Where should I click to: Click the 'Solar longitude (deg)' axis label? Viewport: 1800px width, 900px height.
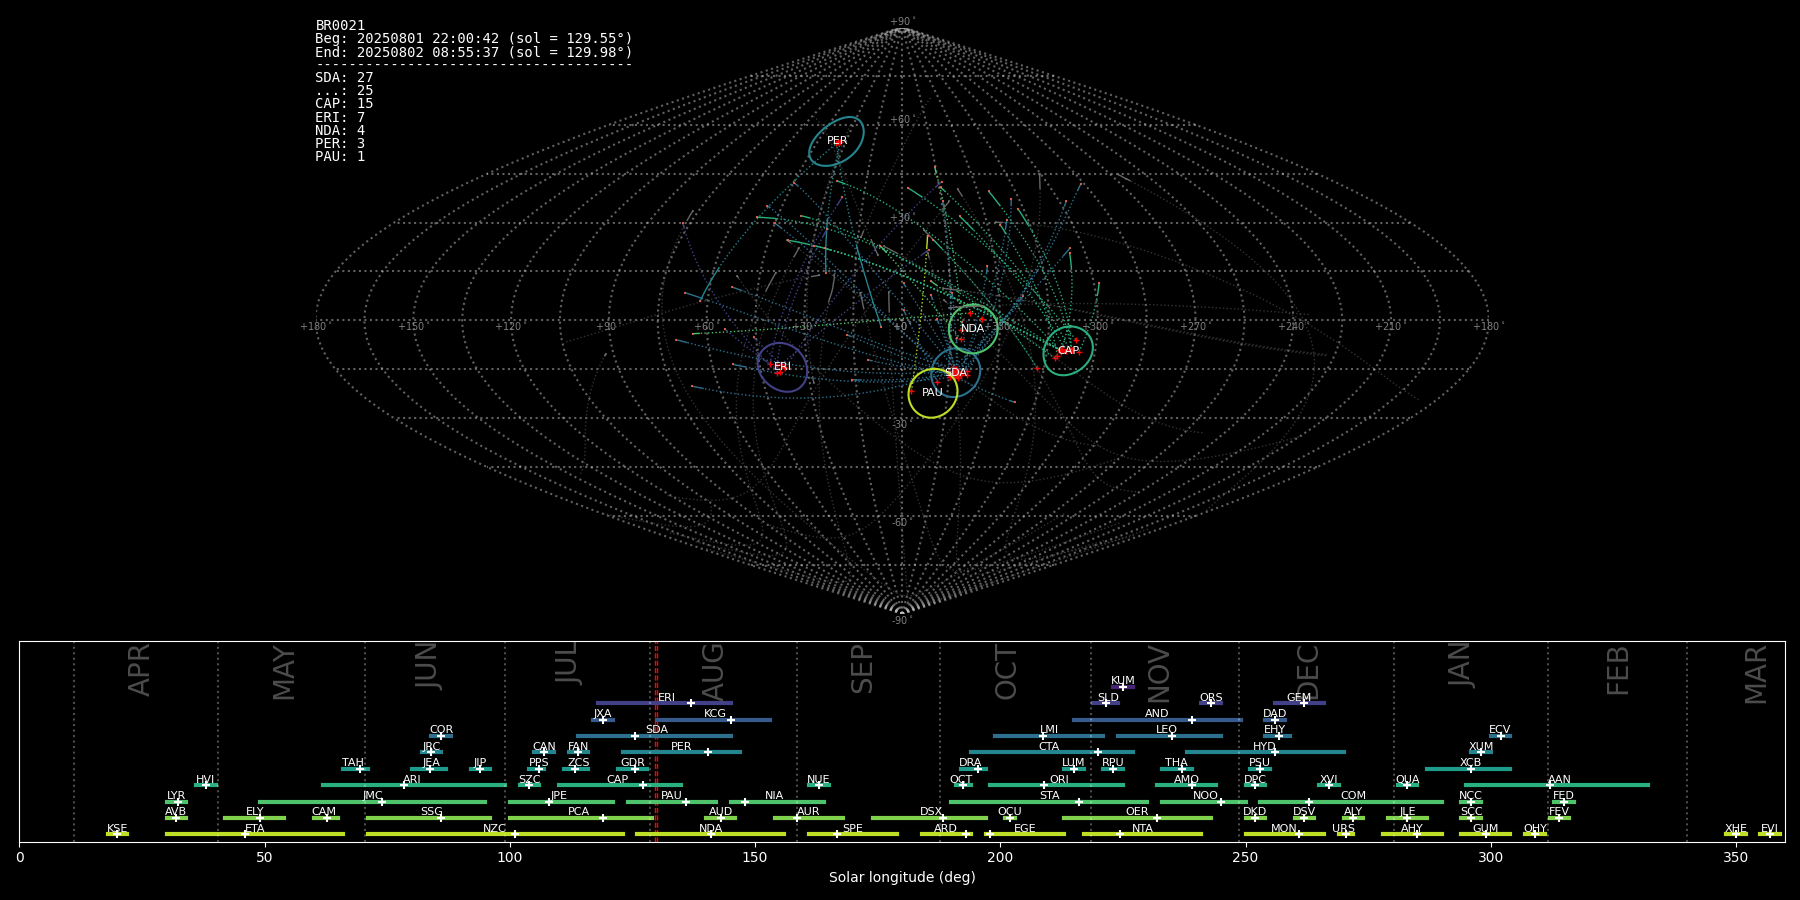coord(902,877)
